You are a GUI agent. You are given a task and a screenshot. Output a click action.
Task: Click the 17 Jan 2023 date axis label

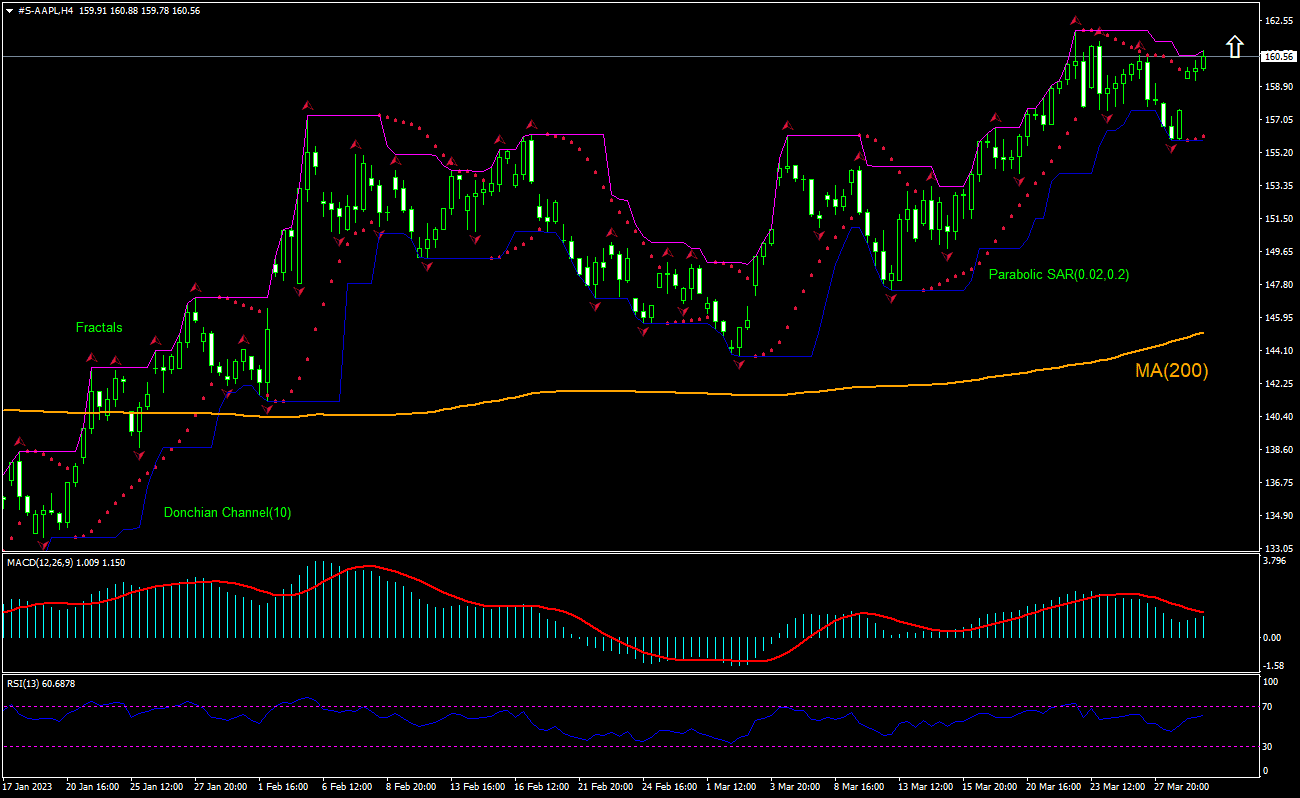(26, 787)
